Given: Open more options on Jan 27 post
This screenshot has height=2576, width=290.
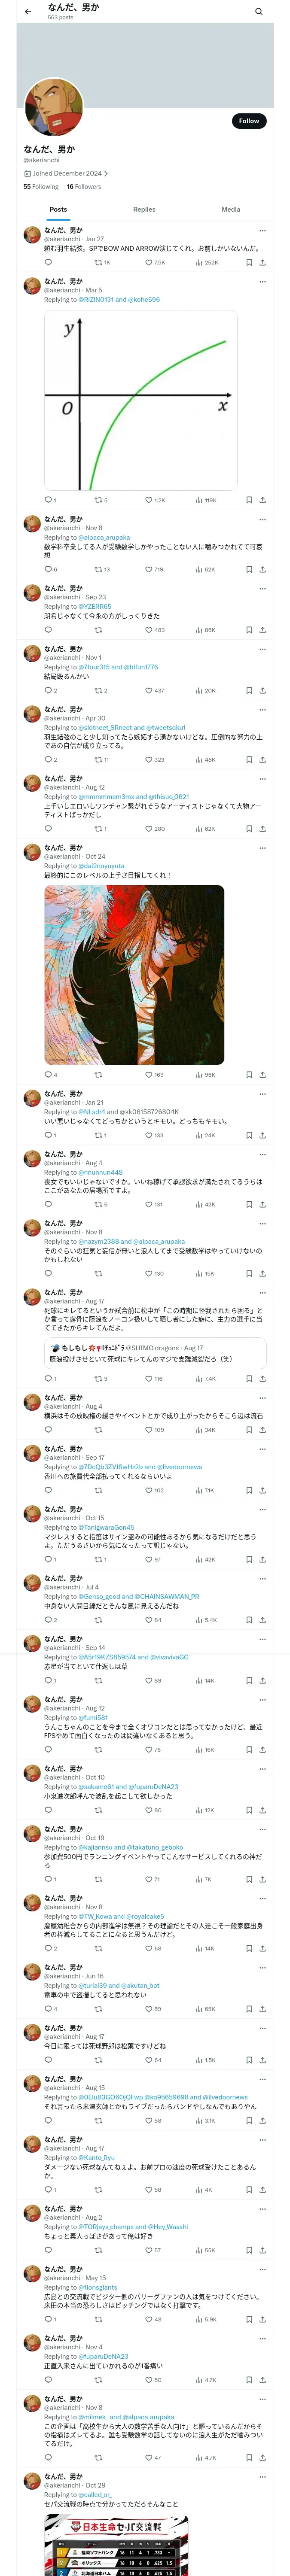Looking at the screenshot, I should click(x=262, y=231).
